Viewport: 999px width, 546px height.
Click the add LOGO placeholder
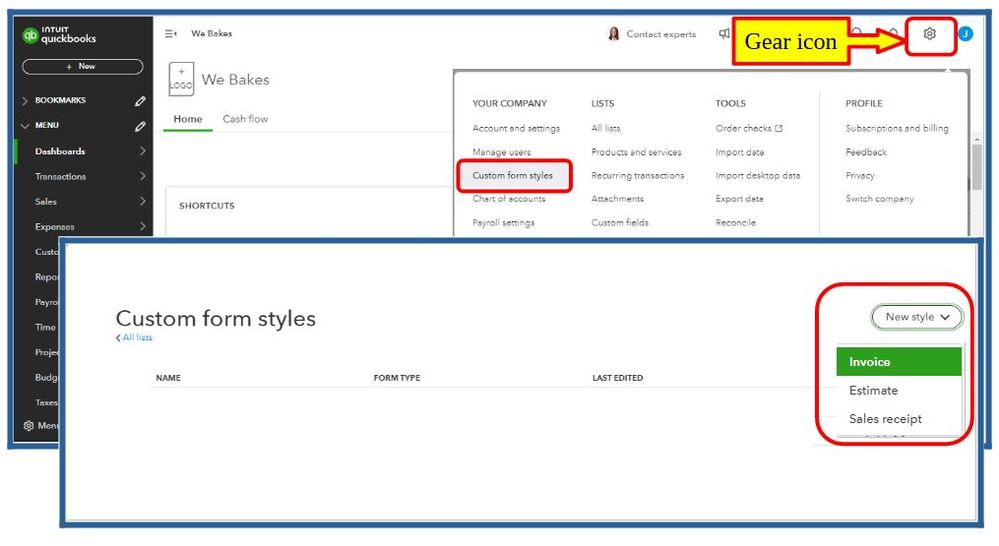click(181, 79)
